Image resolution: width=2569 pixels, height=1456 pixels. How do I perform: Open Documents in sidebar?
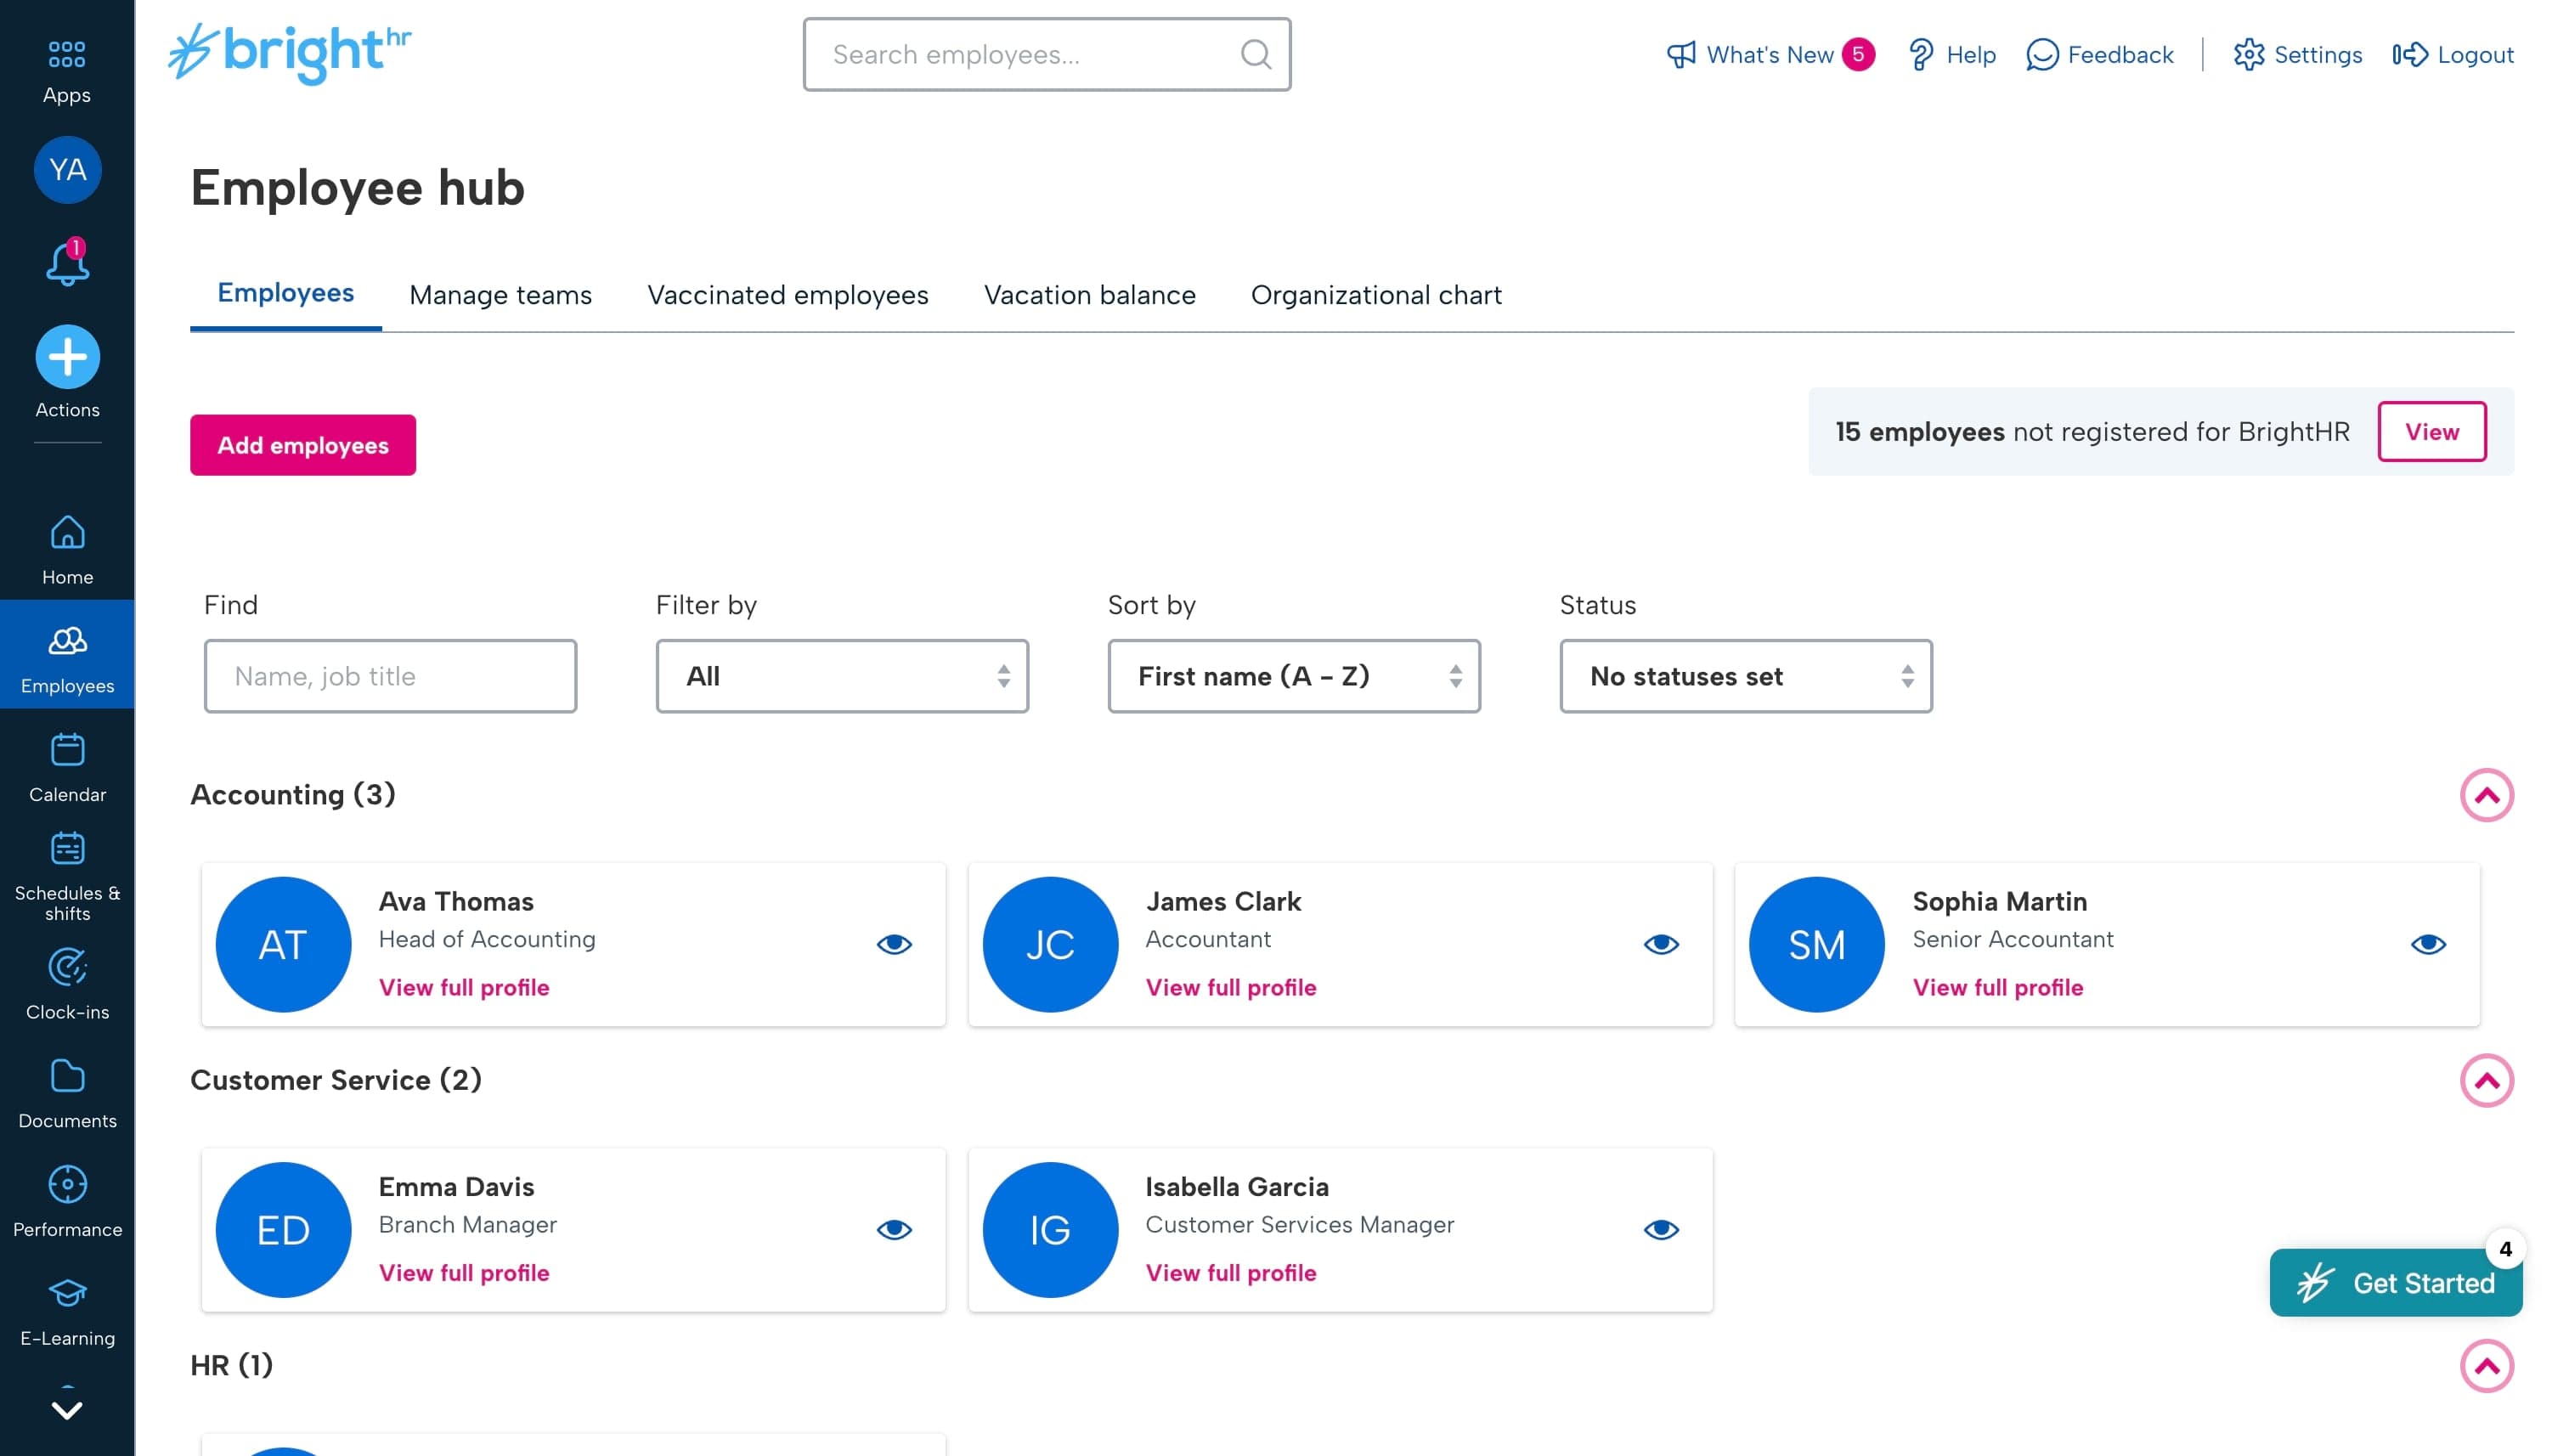[x=67, y=1093]
